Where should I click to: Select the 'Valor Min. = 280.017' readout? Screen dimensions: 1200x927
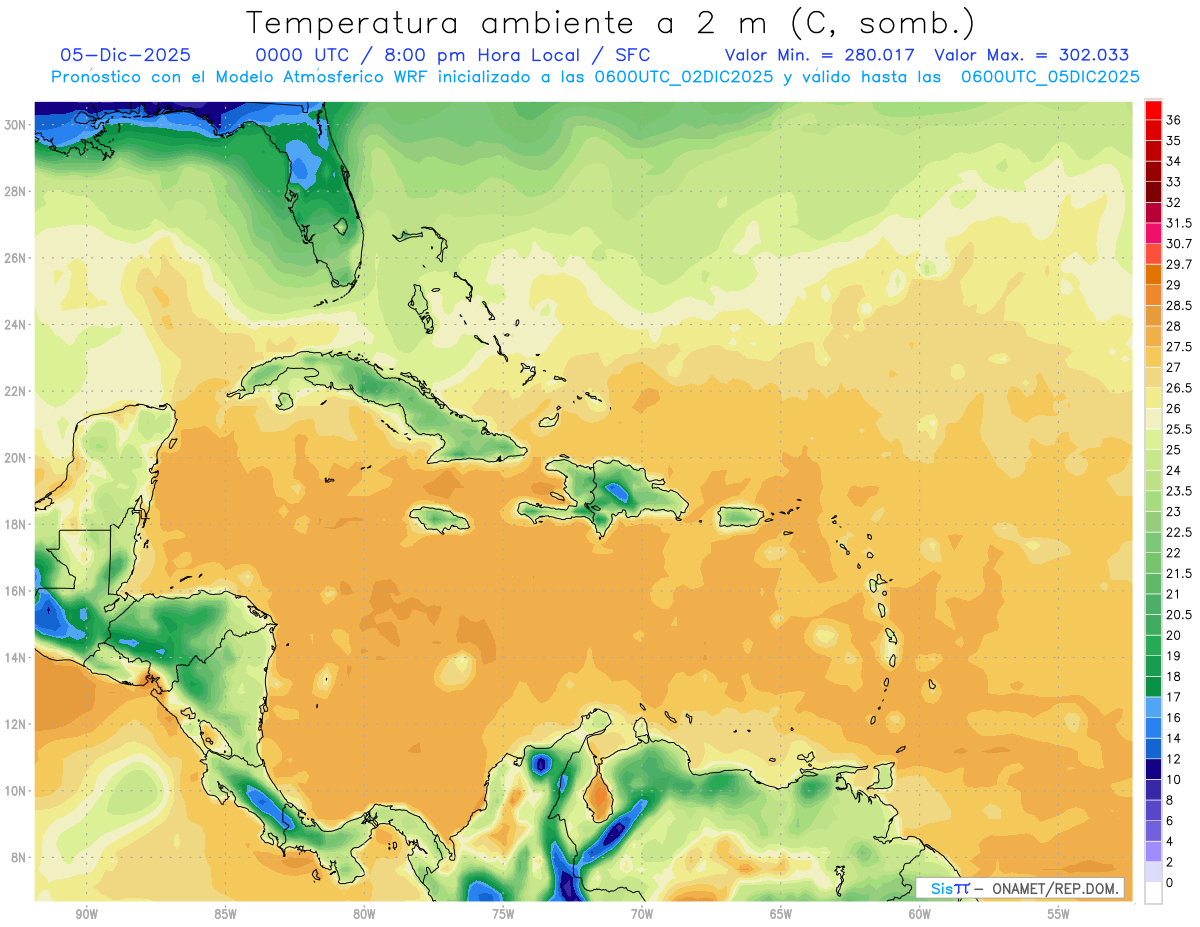tap(820, 55)
